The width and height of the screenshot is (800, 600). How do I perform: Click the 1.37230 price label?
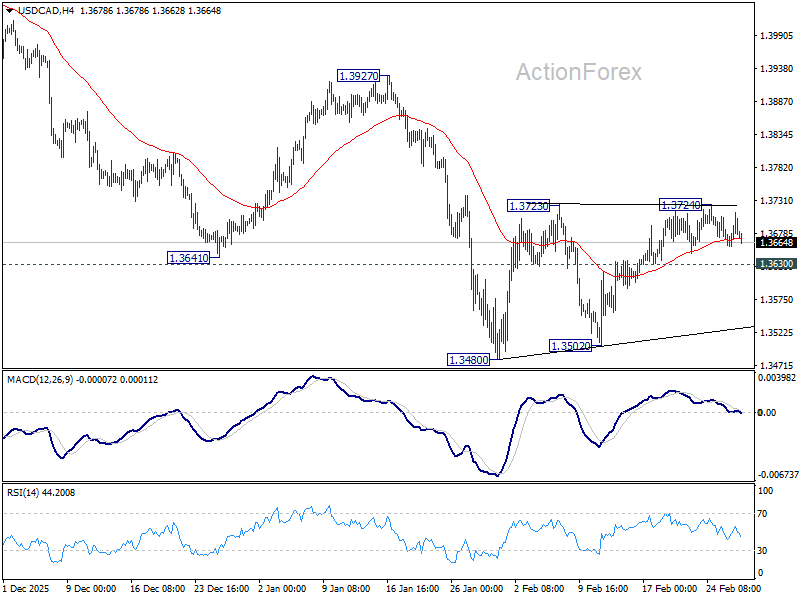pos(529,206)
